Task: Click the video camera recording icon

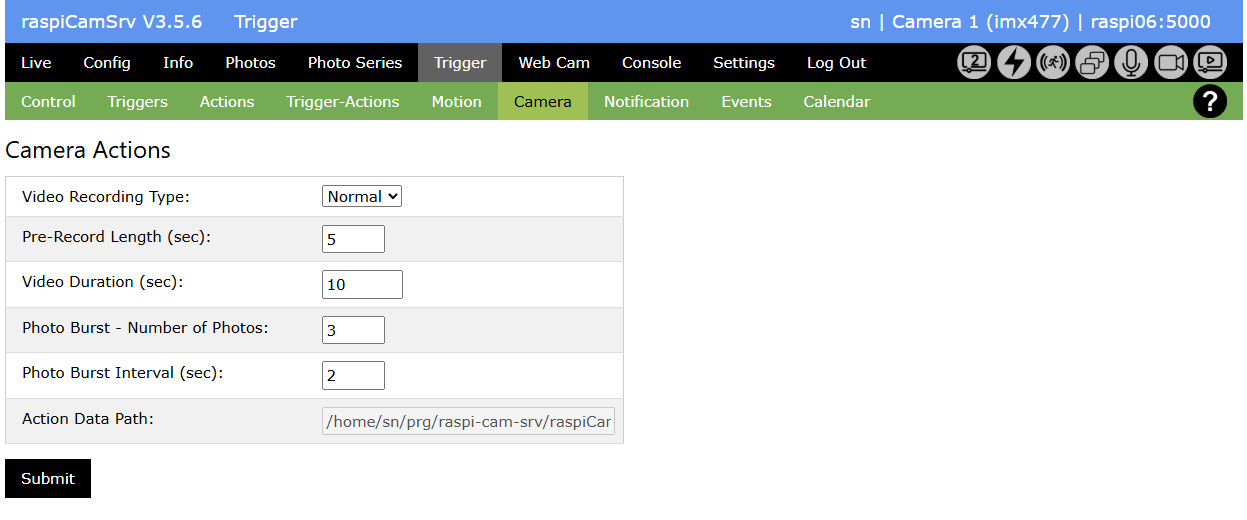Action: click(x=1171, y=63)
